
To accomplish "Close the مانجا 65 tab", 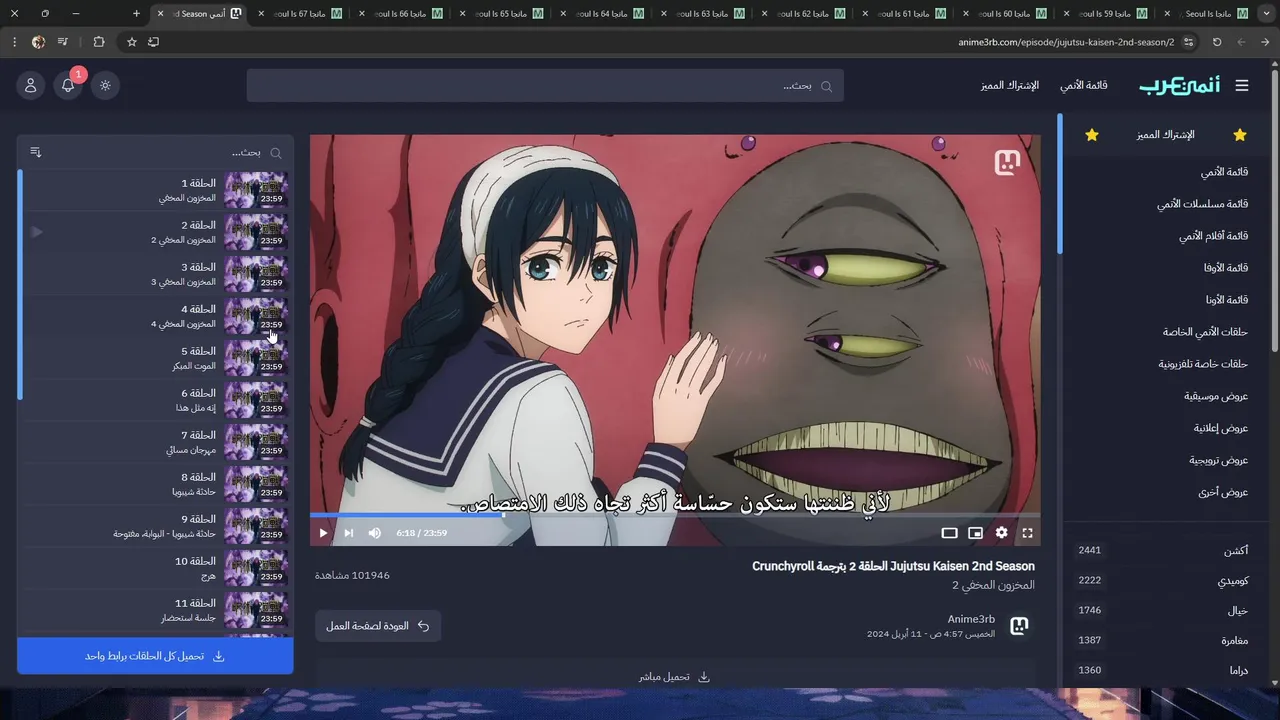I will [463, 14].
